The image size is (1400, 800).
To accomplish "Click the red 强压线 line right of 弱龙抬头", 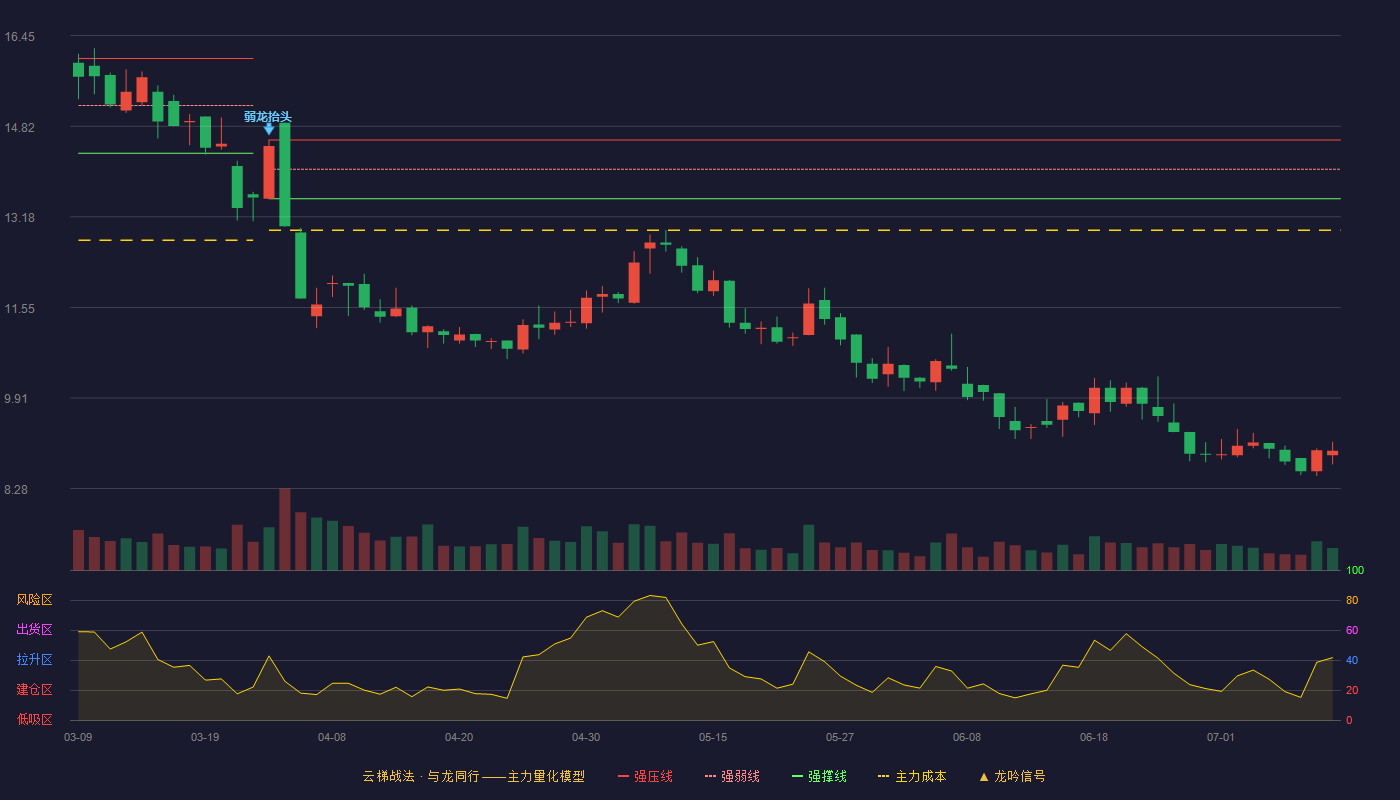I will pyautogui.click(x=805, y=140).
